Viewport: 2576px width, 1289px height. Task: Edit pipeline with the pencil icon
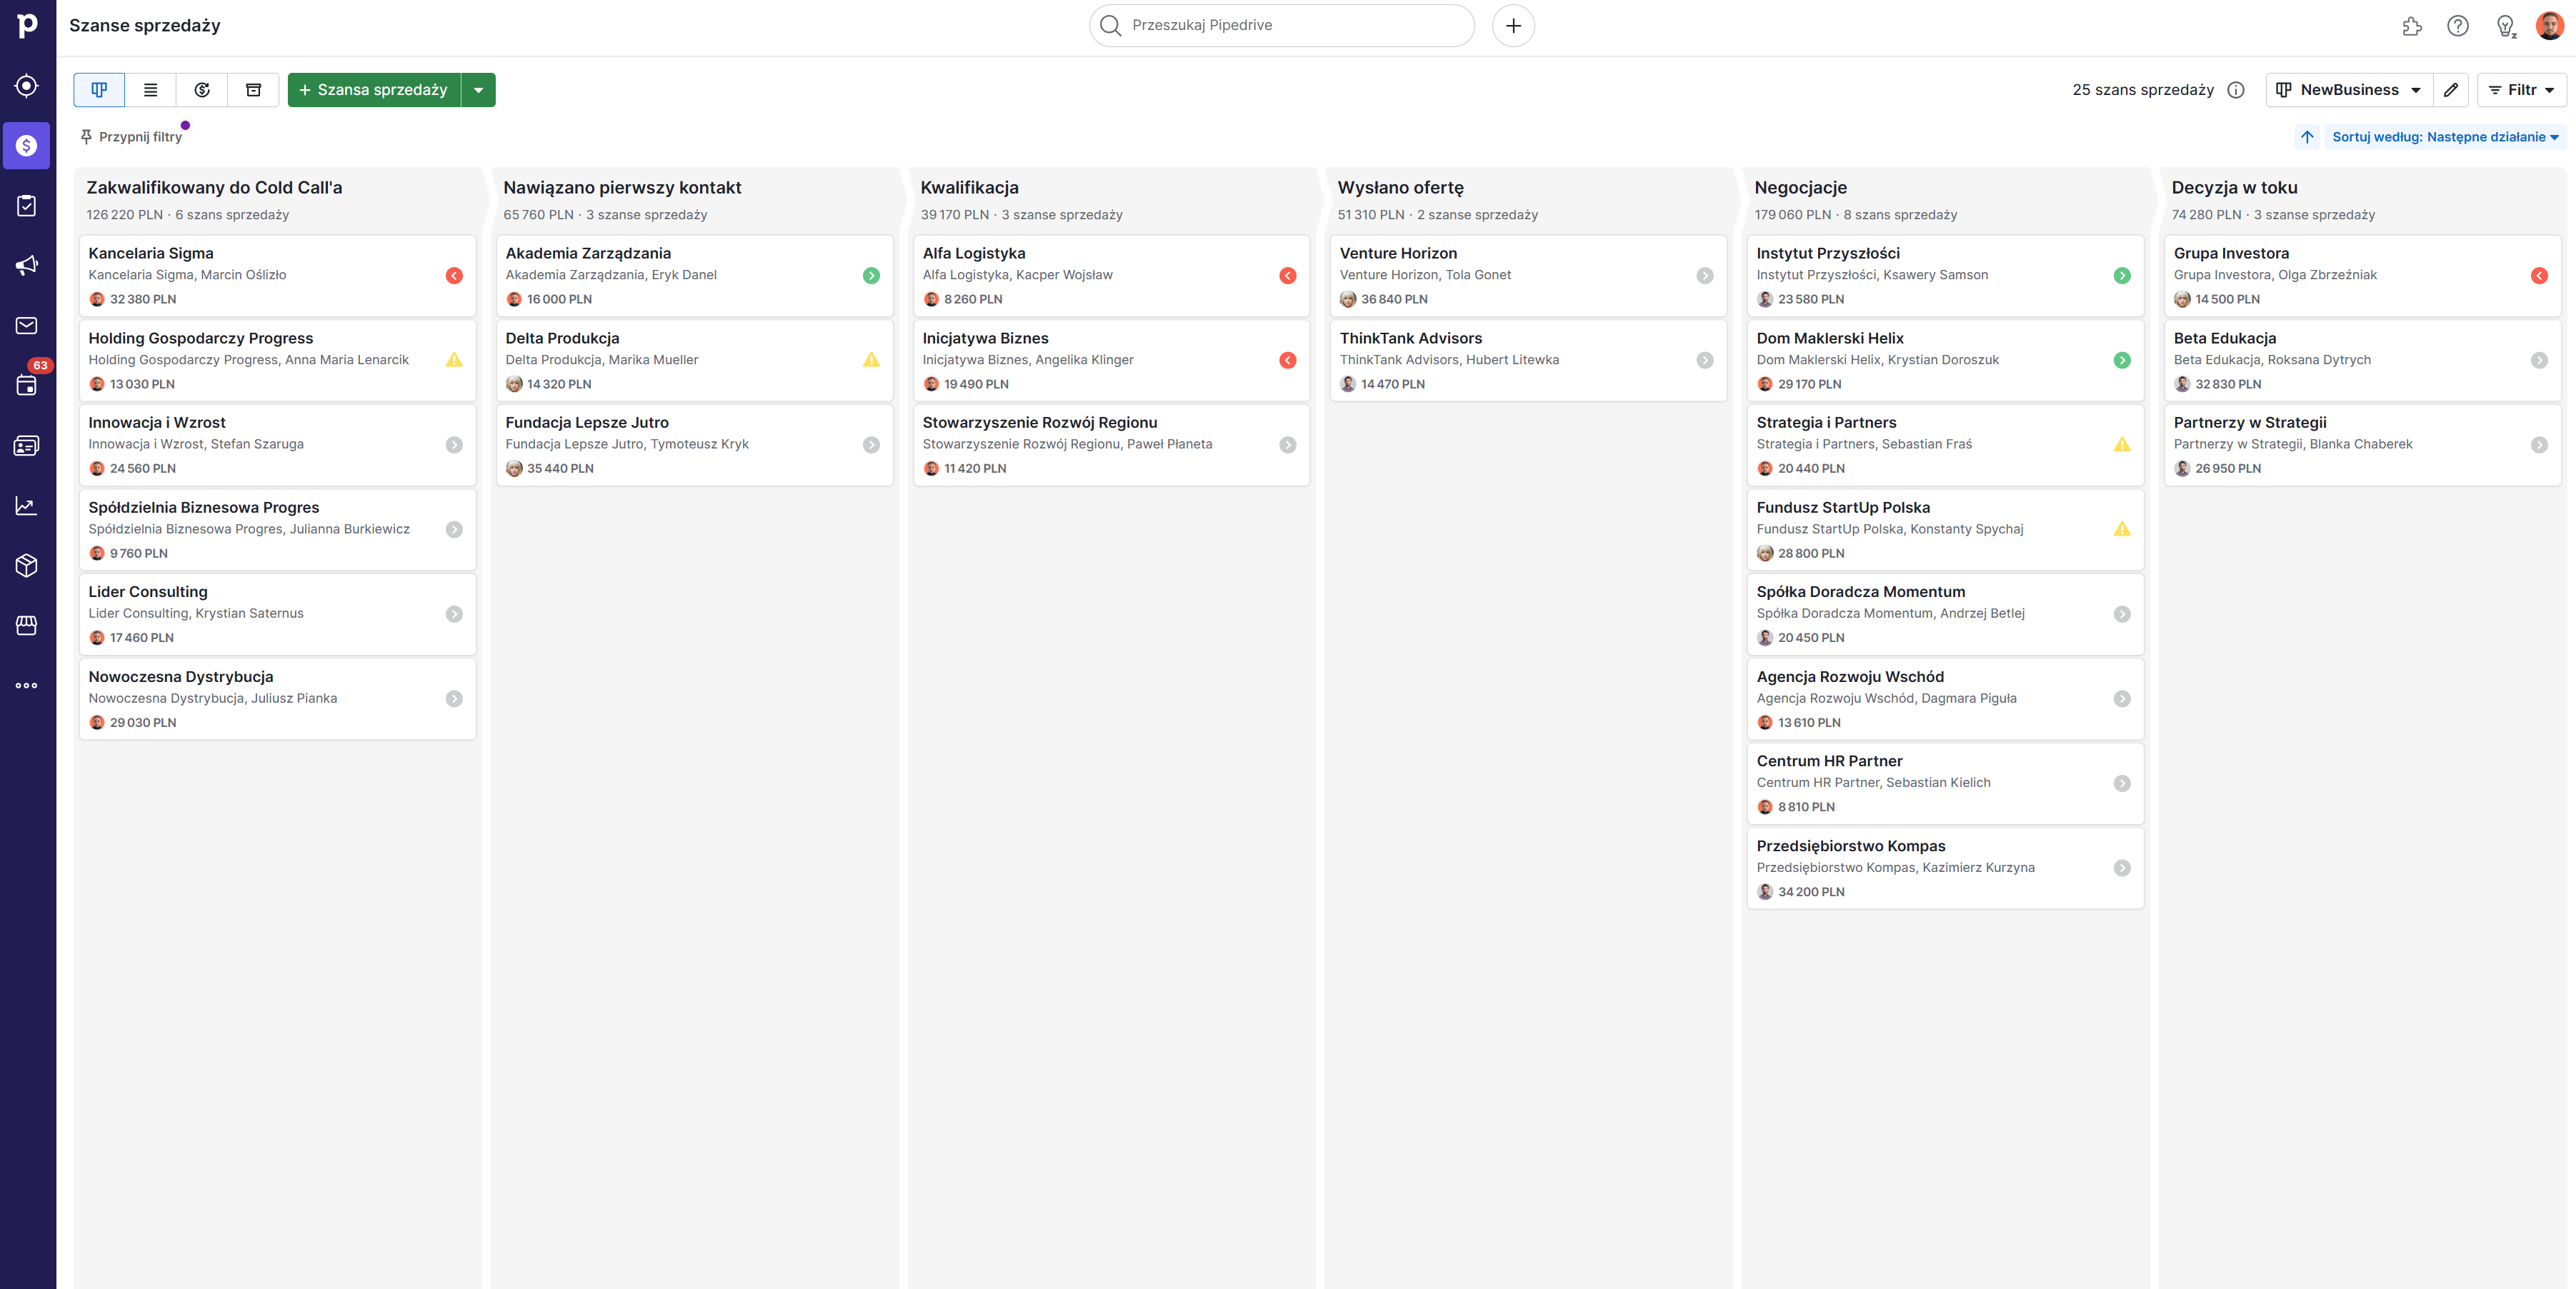[x=2451, y=90]
